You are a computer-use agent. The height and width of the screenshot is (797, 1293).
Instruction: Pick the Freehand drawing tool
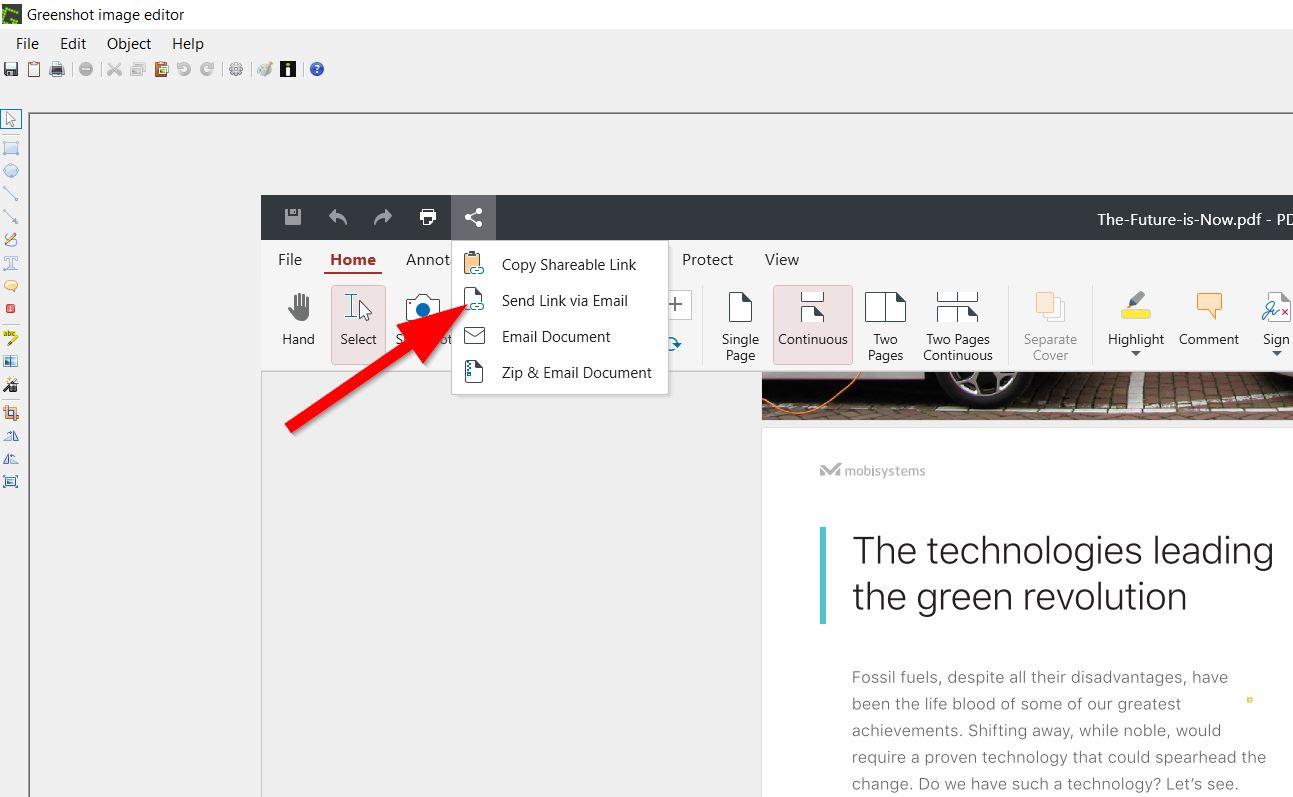[x=11, y=240]
